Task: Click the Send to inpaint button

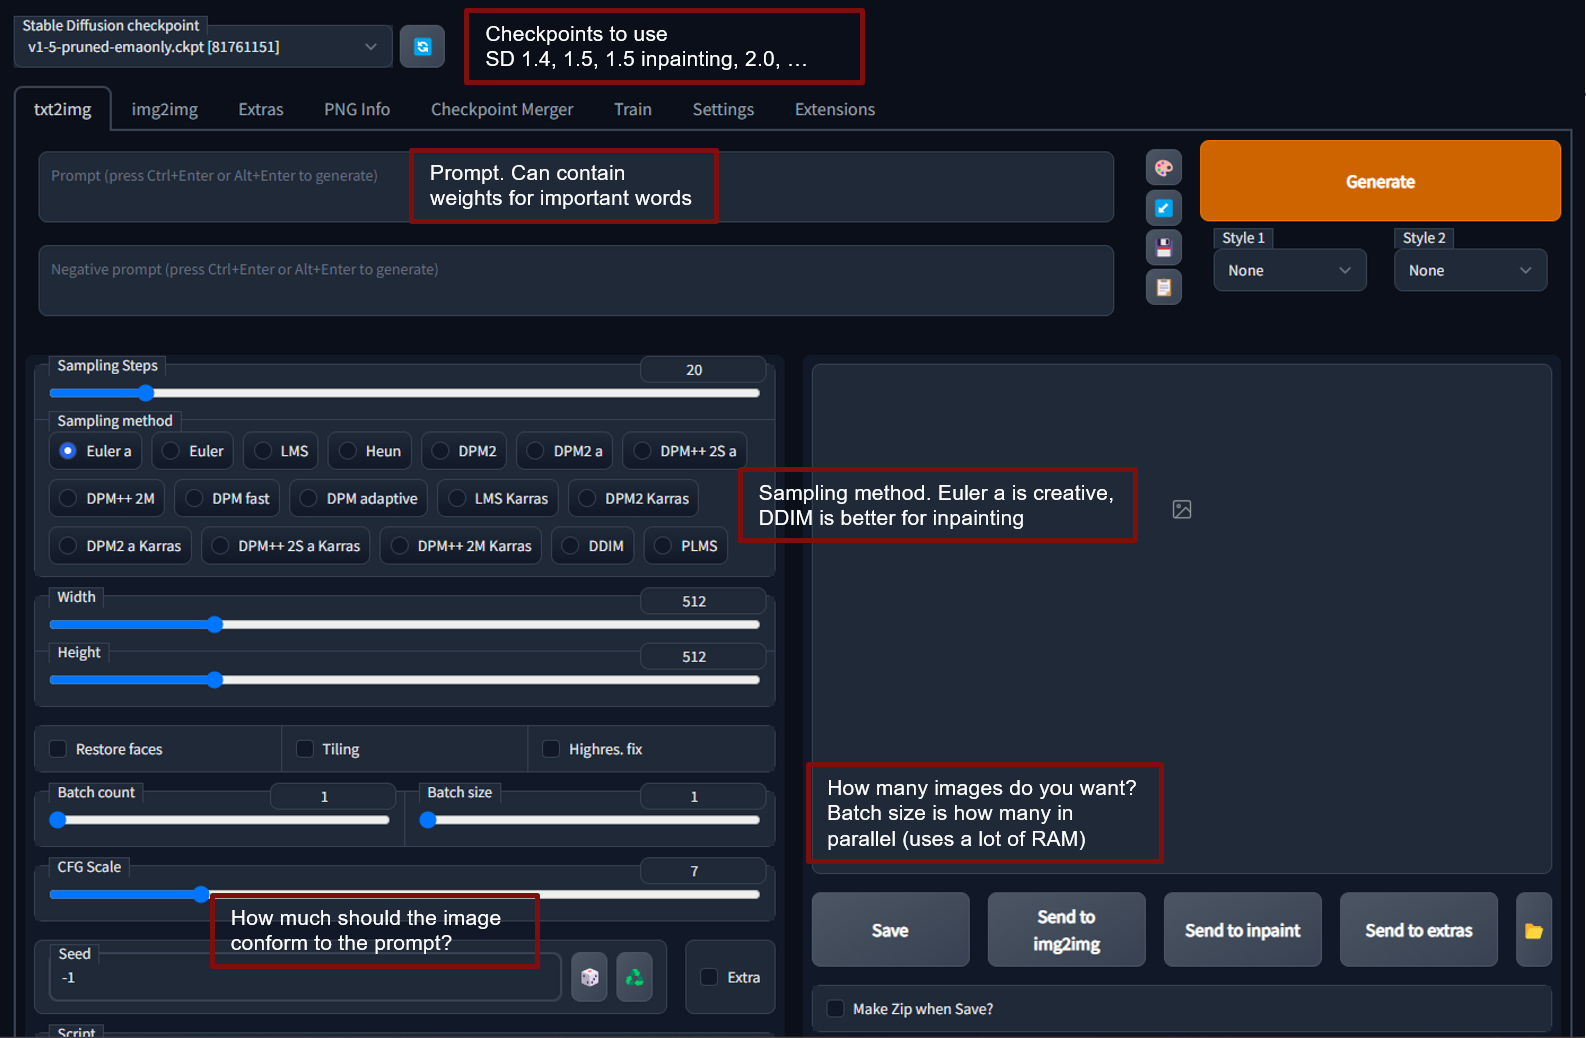Action: pyautogui.click(x=1242, y=930)
